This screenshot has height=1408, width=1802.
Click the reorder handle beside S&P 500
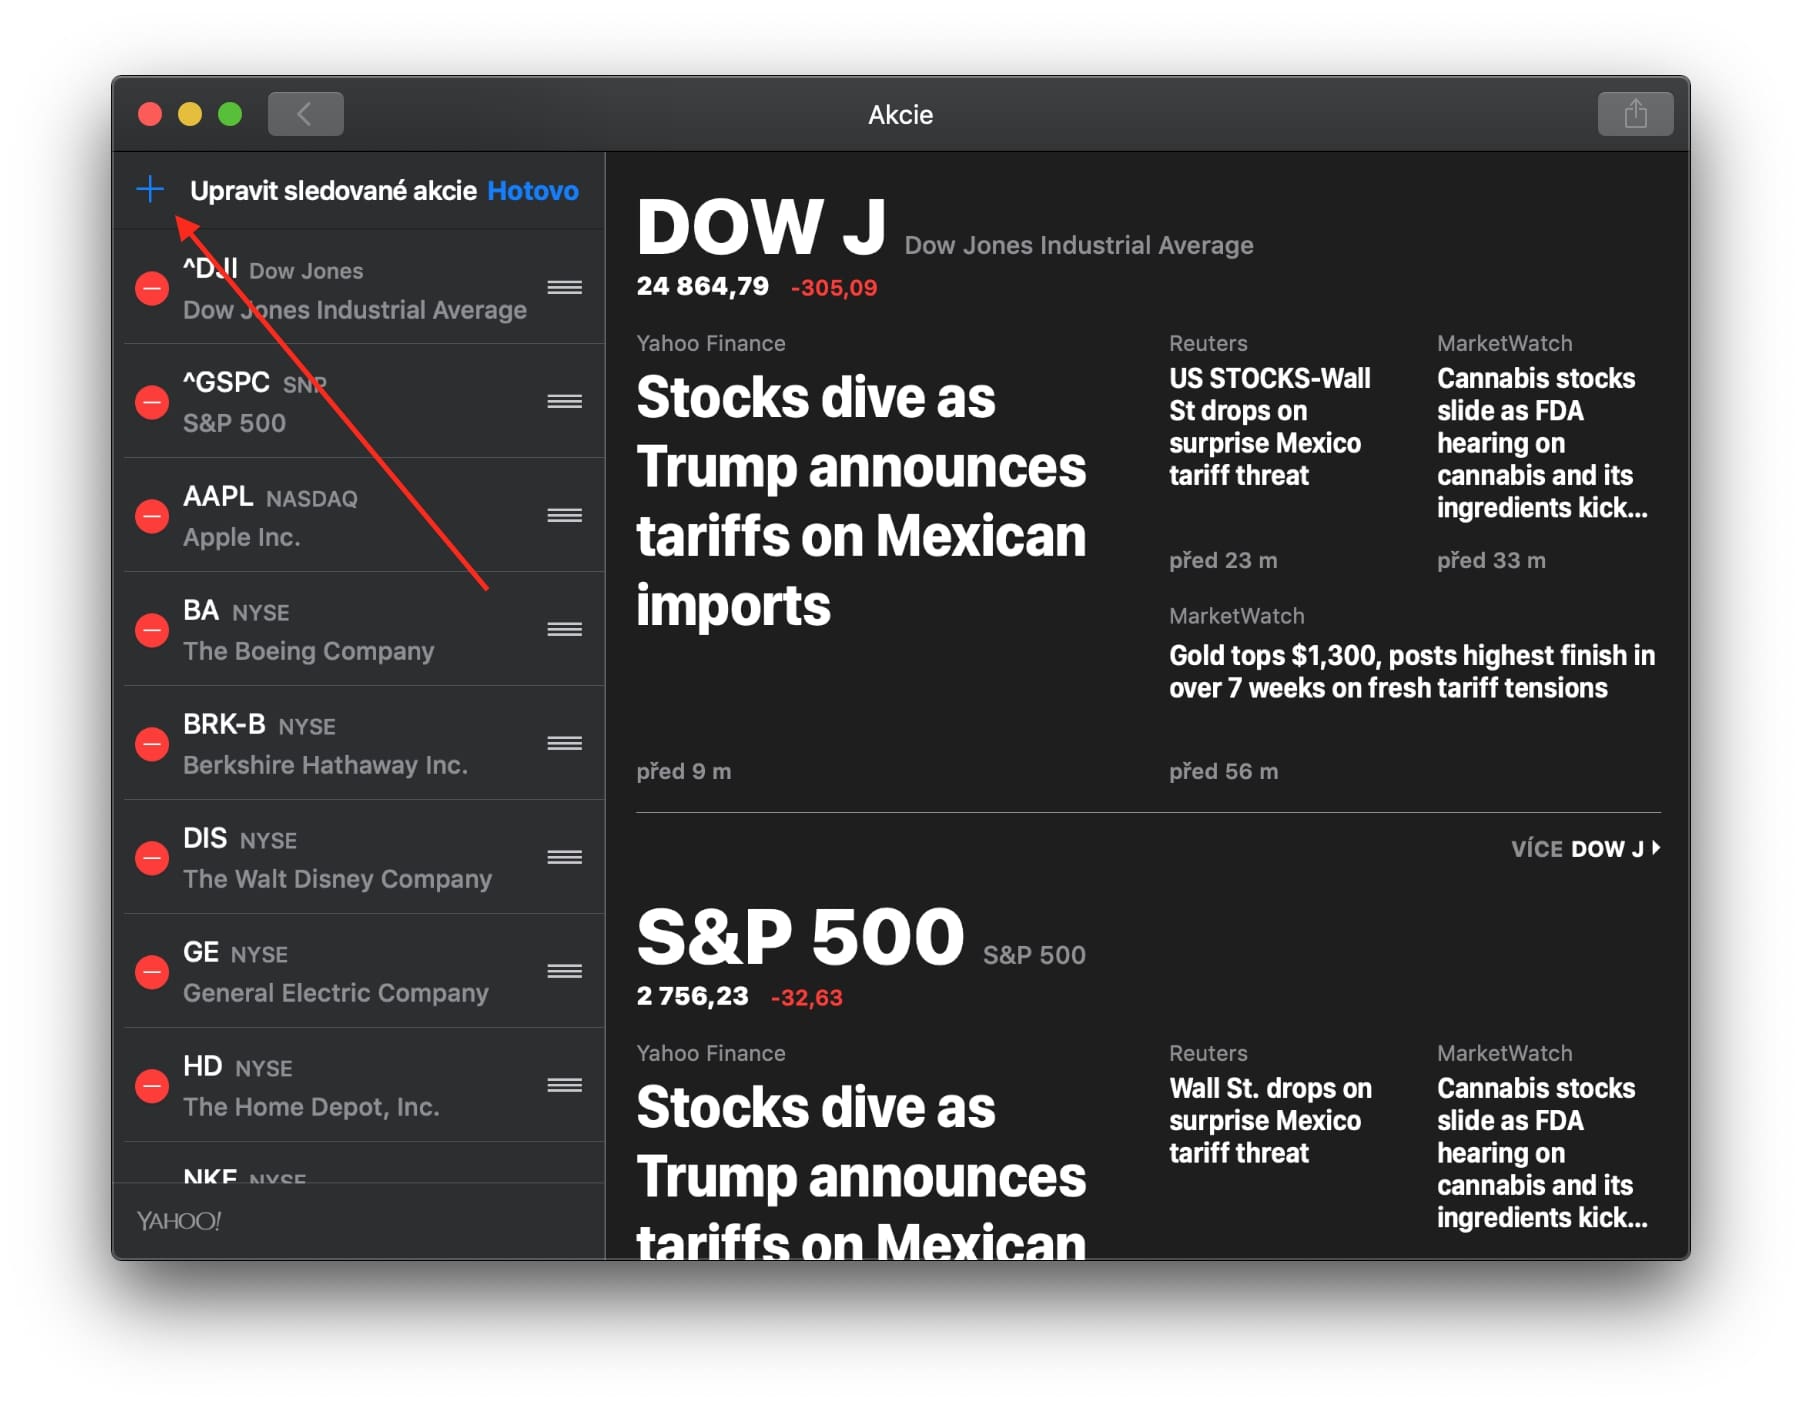[x=565, y=402]
